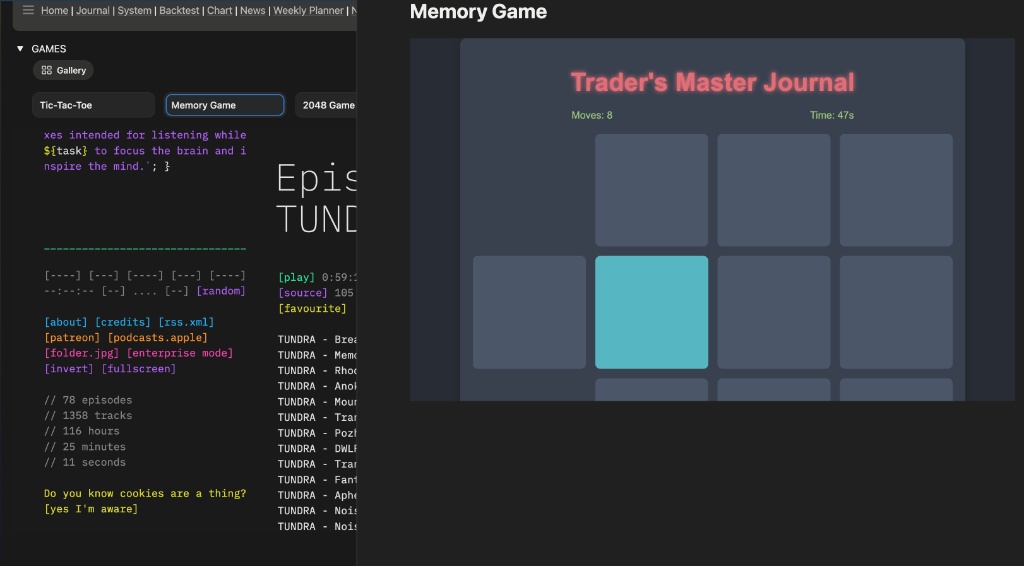The width and height of the screenshot is (1024, 566).
Task: Flip the leftmost card in second row
Action: [x=529, y=312]
